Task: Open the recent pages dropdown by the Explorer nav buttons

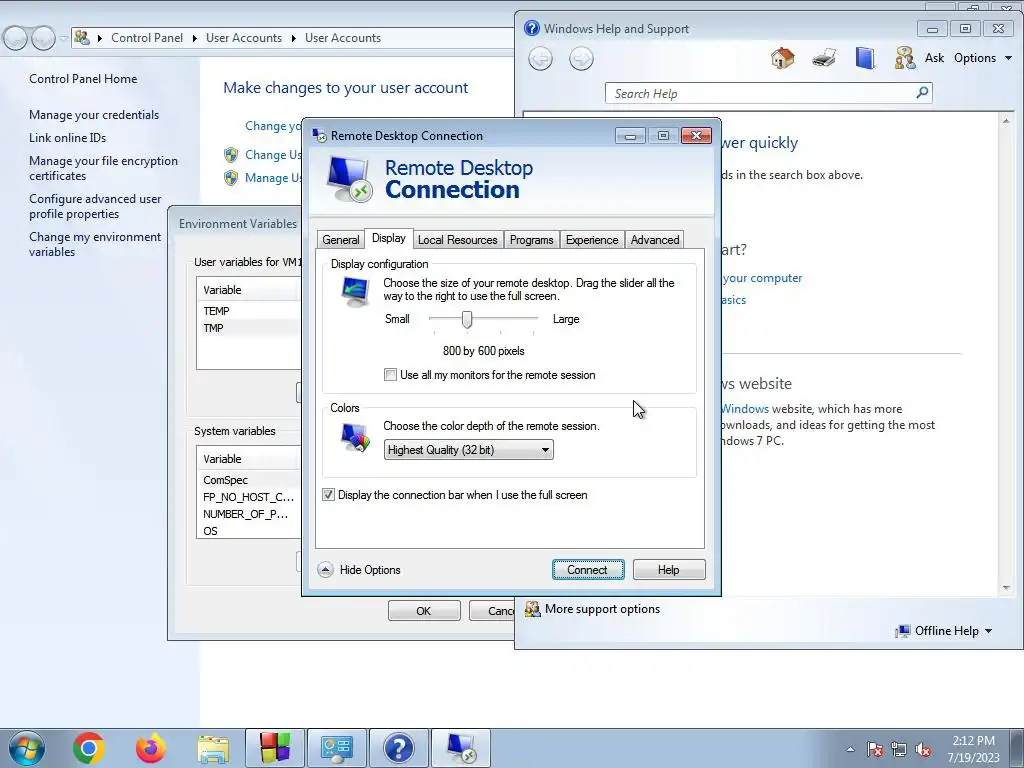Action: [x=63, y=39]
